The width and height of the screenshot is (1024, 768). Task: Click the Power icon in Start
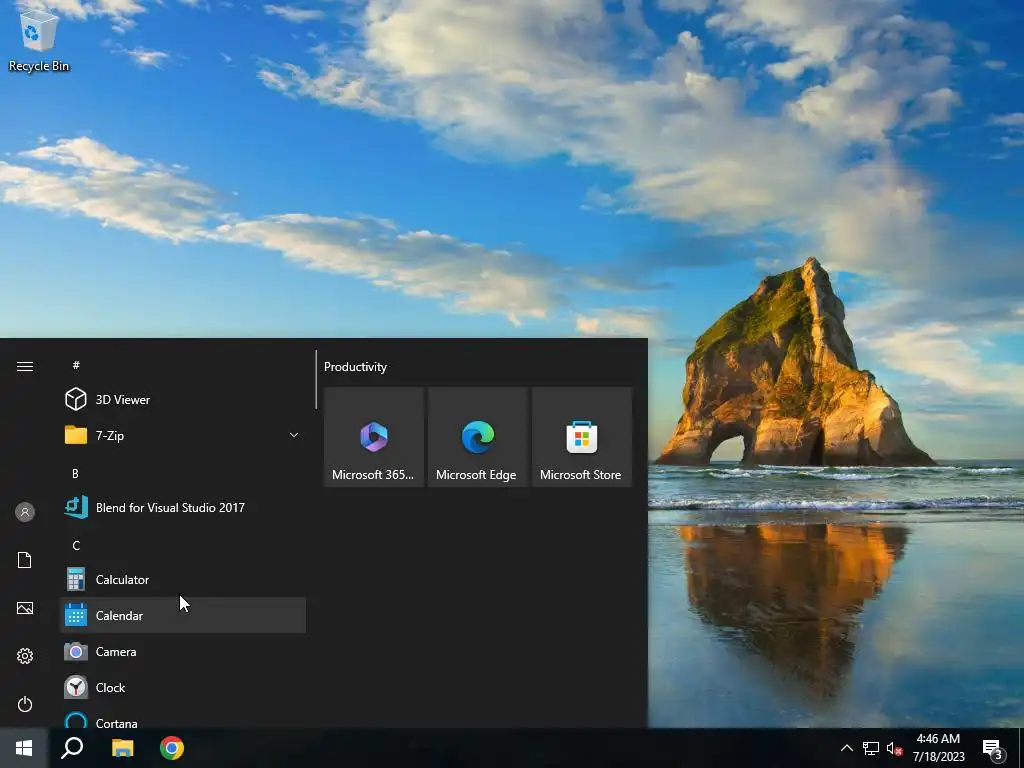[25, 704]
